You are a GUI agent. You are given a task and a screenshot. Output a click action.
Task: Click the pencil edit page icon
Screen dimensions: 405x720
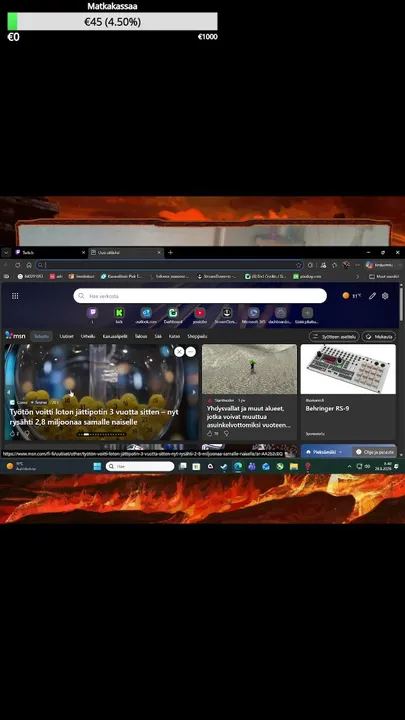click(372, 296)
